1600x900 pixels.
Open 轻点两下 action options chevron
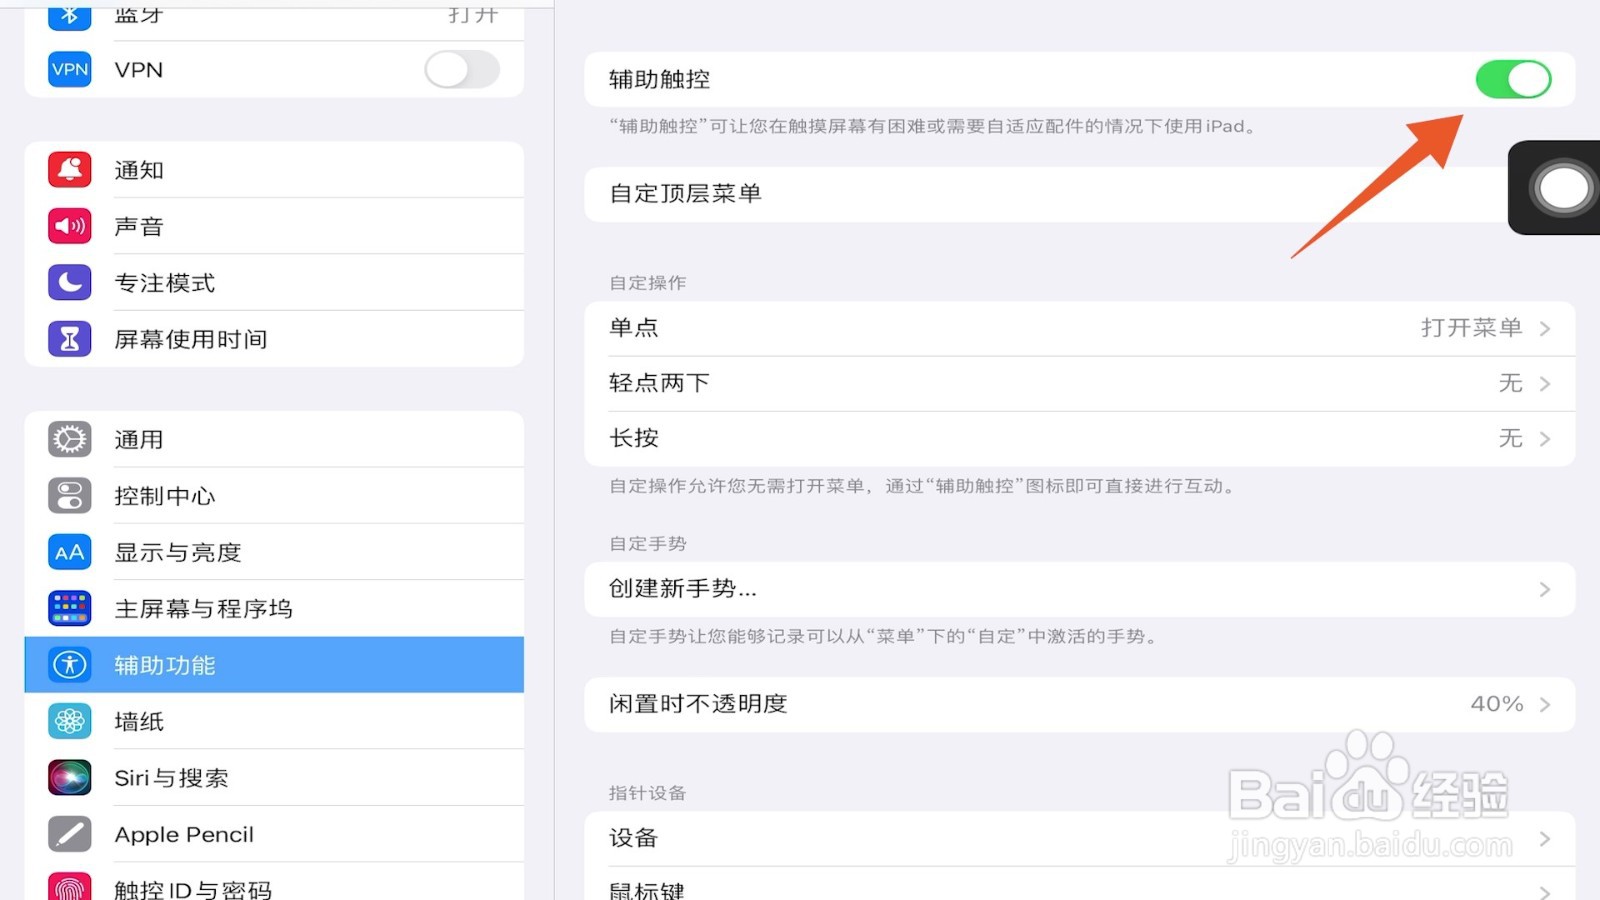click(1545, 383)
